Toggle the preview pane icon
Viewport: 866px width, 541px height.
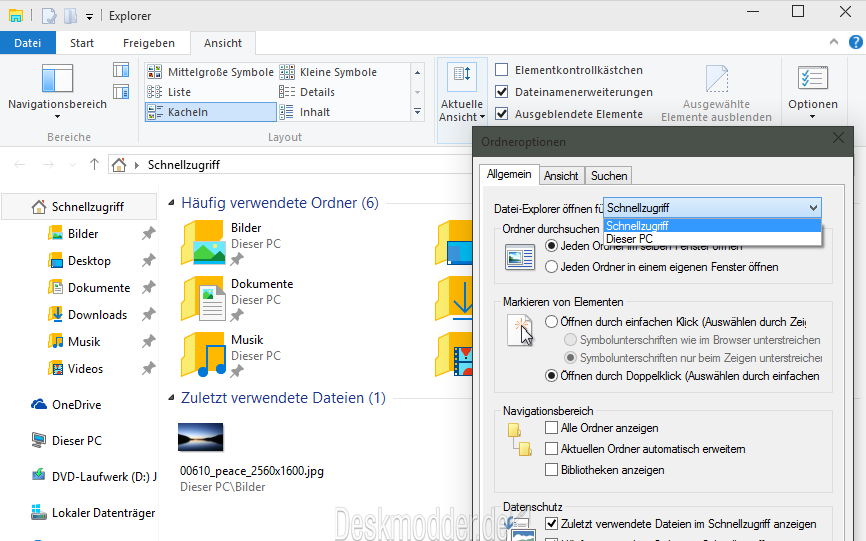121,70
